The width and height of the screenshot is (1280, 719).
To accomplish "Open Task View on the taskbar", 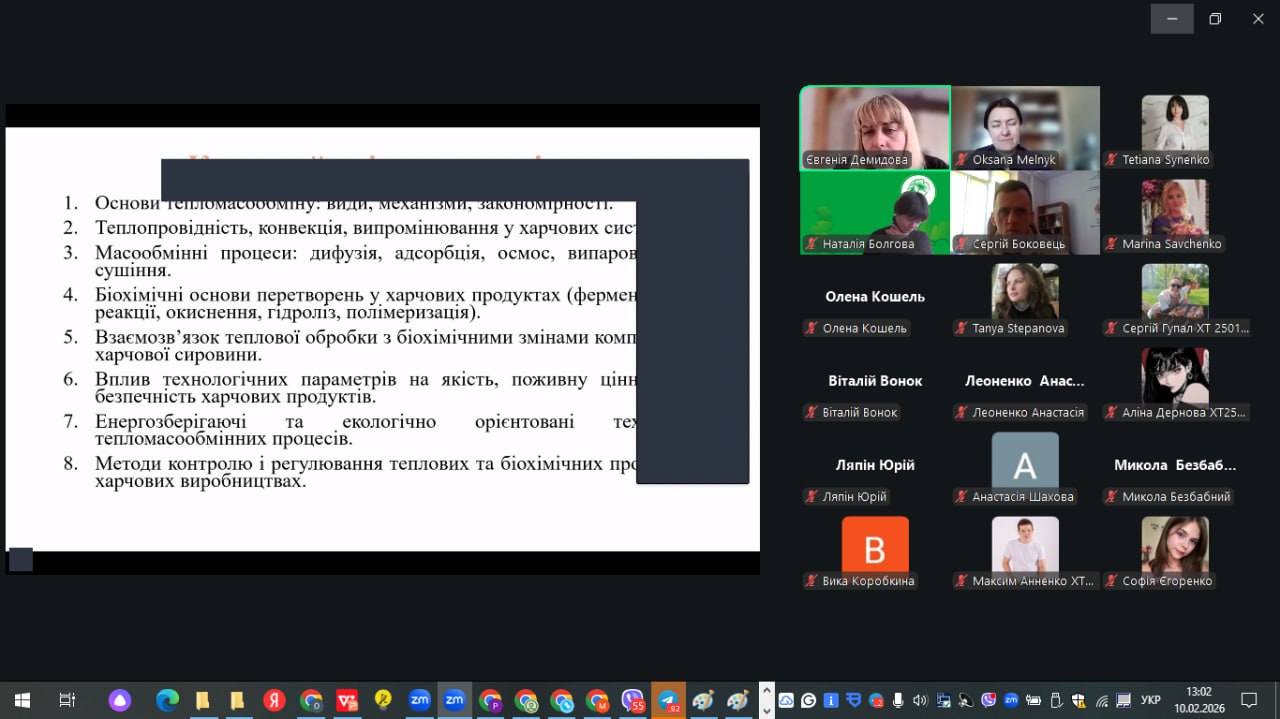I will pyautogui.click(x=67, y=700).
